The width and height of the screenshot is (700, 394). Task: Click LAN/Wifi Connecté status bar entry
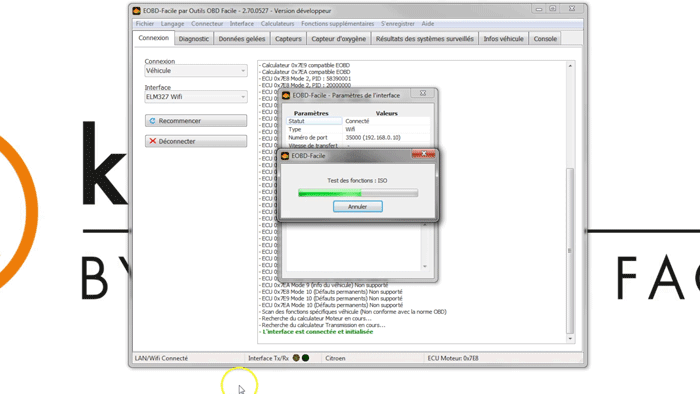pyautogui.click(x=161, y=358)
